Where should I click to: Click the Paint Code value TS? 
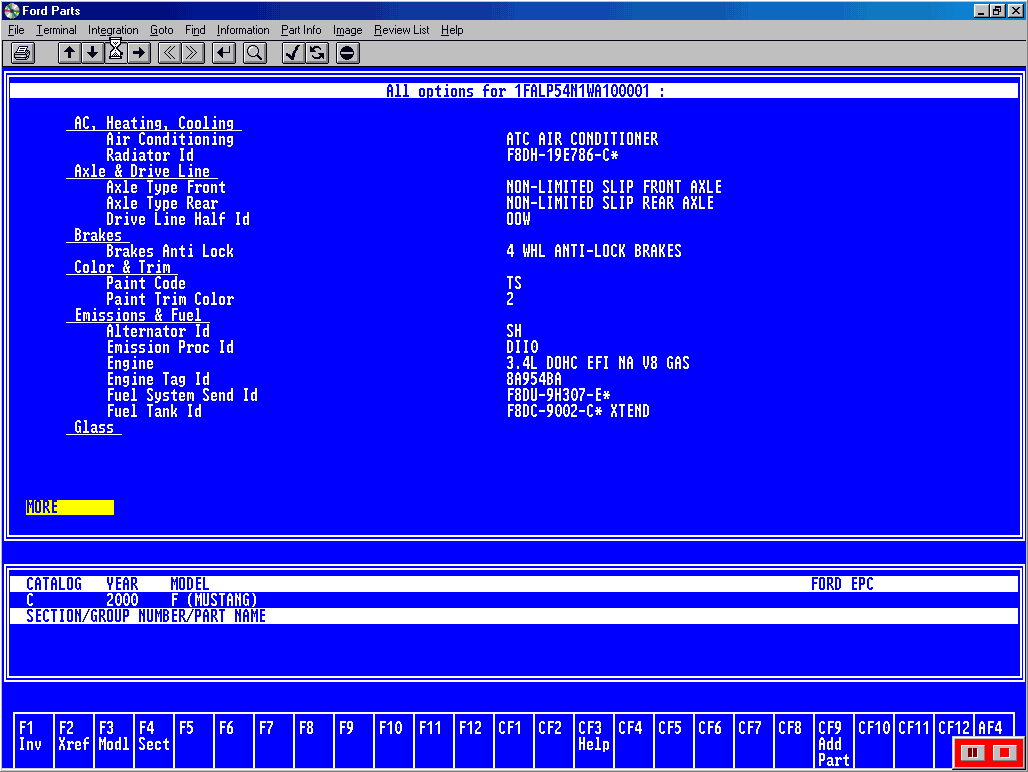(x=514, y=283)
